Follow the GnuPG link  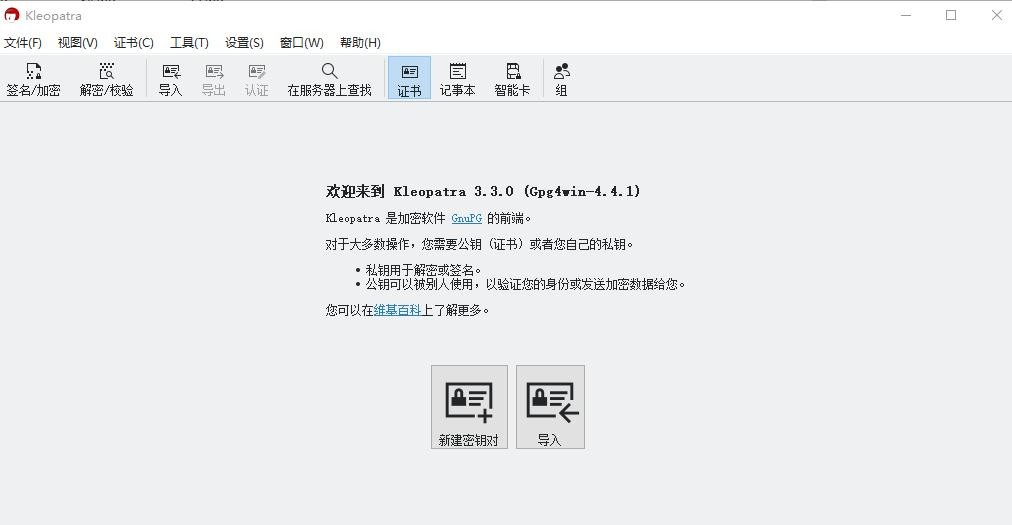[467, 218]
